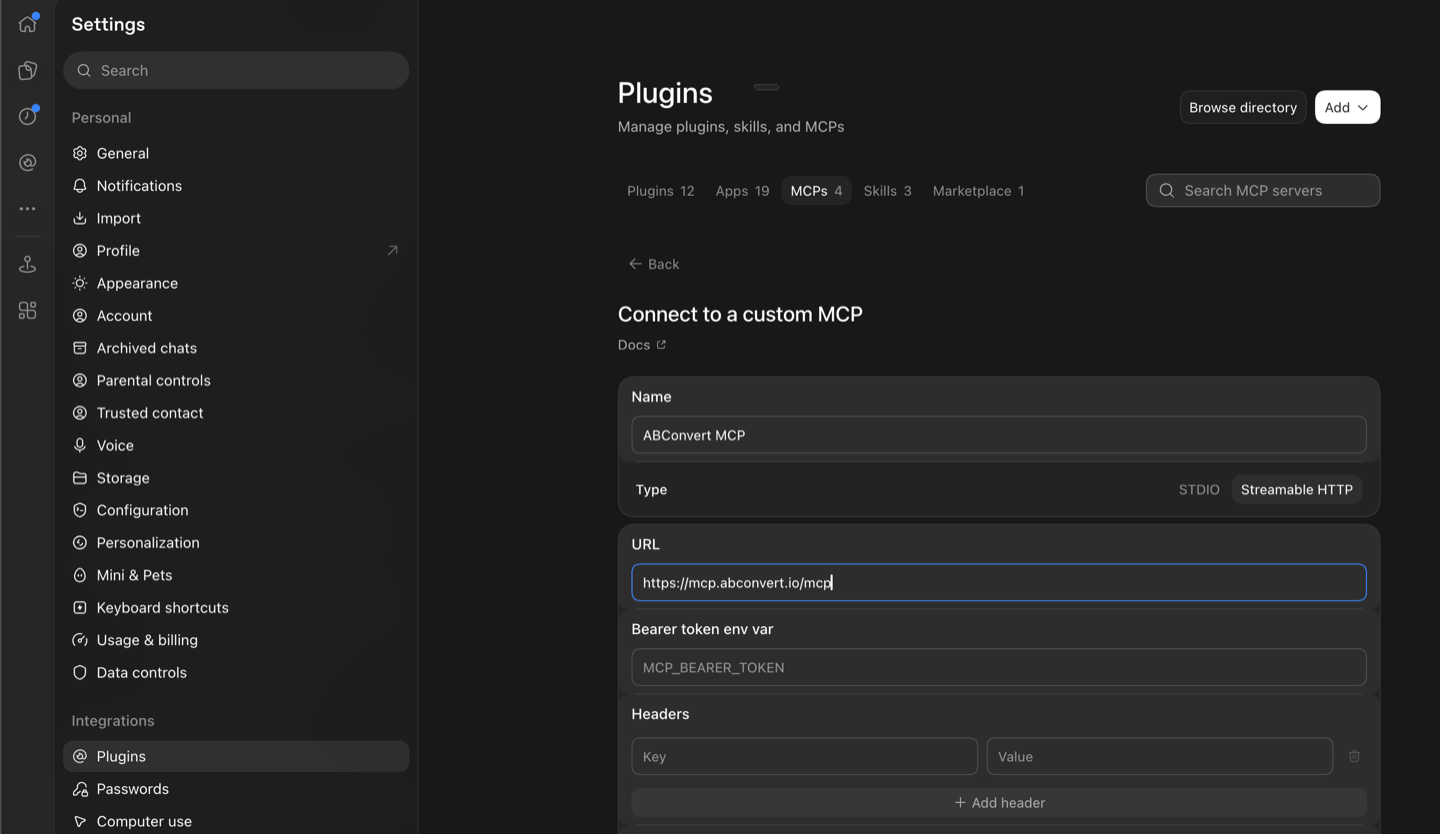The image size is (1440, 834).
Task: Click the arrow icon on the Profile row
Action: [x=392, y=250]
